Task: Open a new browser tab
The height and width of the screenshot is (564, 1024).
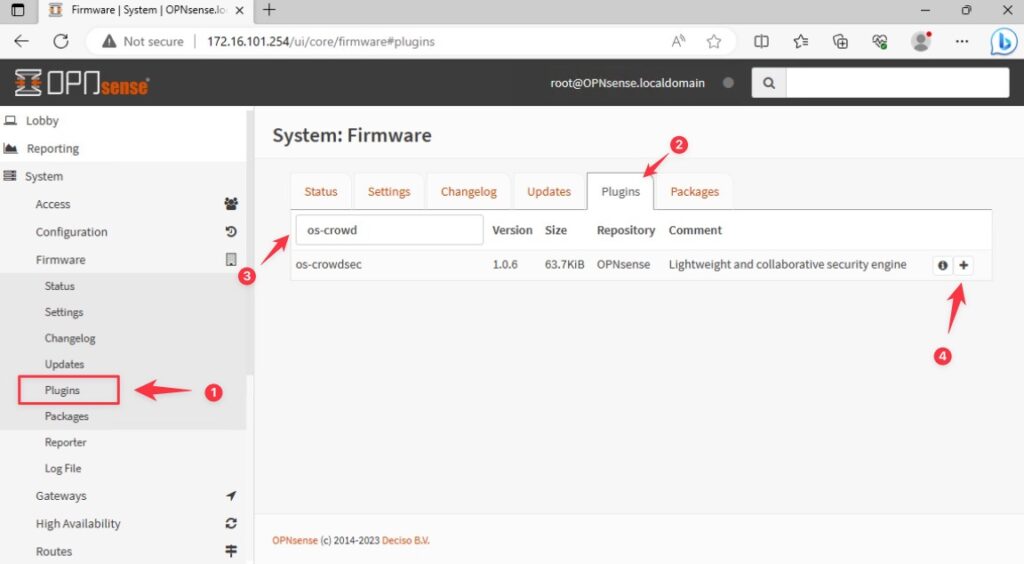Action: coord(269,10)
